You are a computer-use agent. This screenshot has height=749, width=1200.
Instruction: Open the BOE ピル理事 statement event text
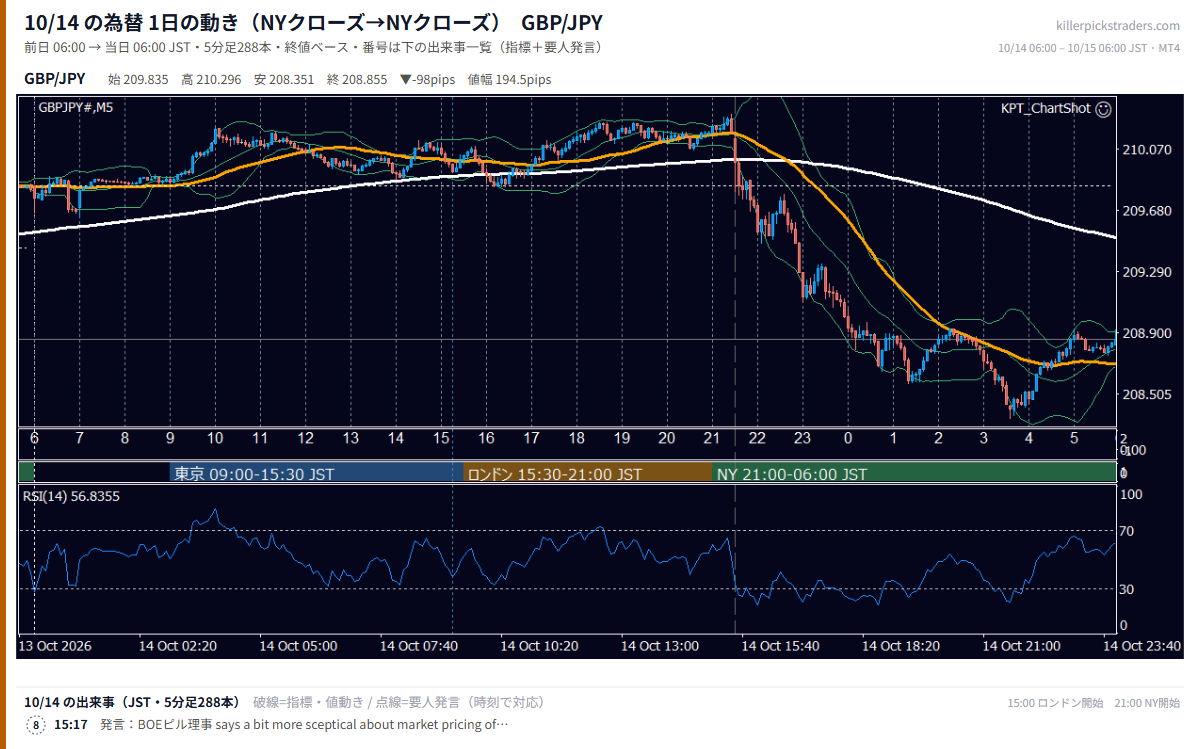click(x=304, y=725)
